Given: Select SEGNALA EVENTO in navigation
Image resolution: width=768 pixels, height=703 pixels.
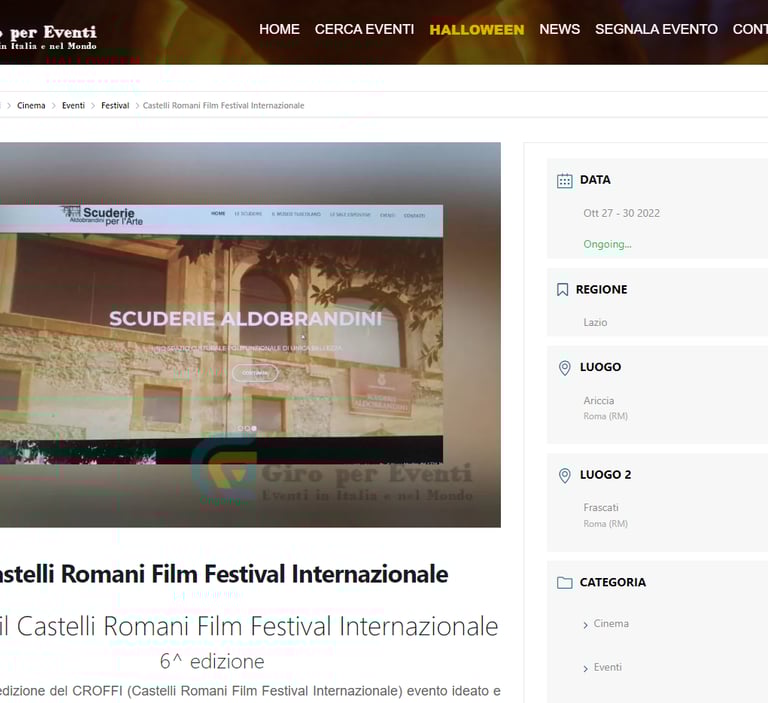Looking at the screenshot, I should [656, 29].
